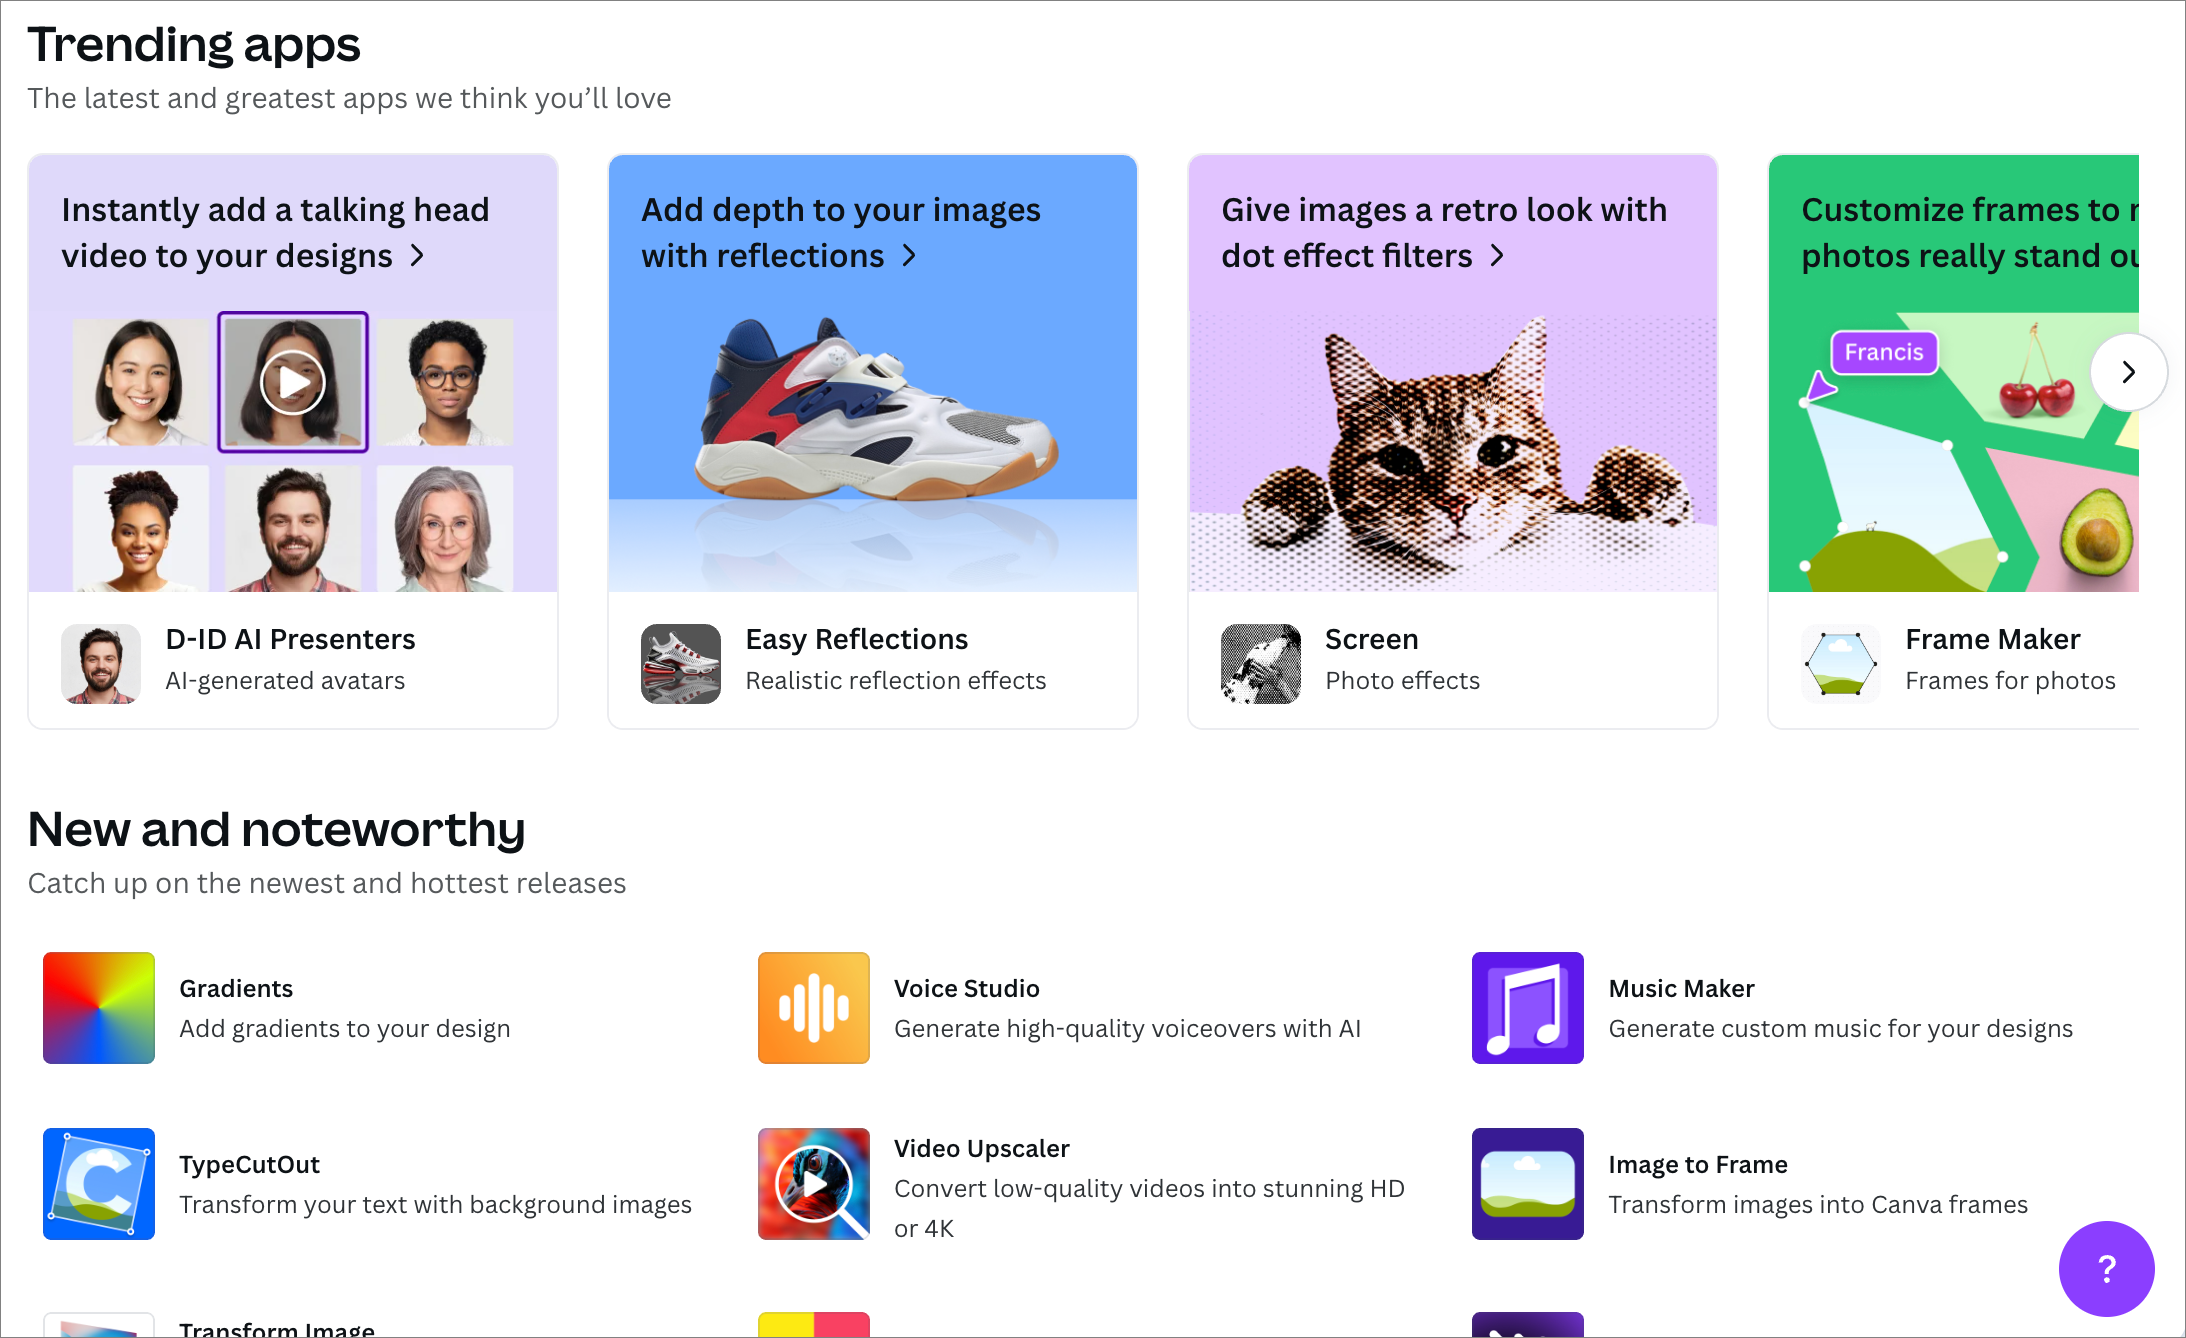Open the Gradients app listing

point(371,1008)
